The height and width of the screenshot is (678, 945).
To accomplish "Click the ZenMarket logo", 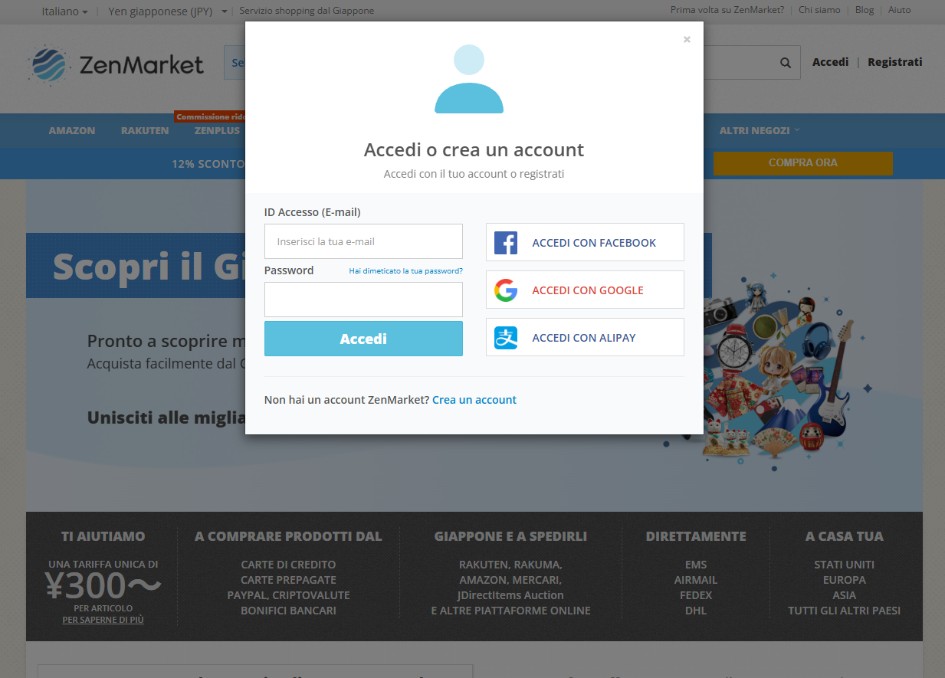I will pyautogui.click(x=116, y=64).
